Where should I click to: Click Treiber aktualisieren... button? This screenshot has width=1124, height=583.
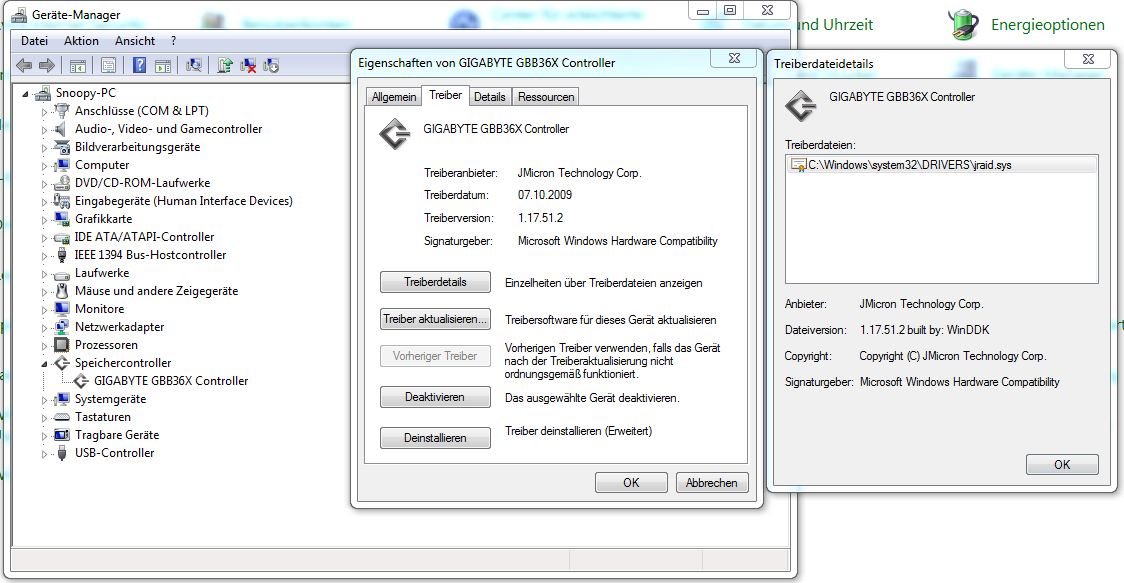click(x=435, y=319)
